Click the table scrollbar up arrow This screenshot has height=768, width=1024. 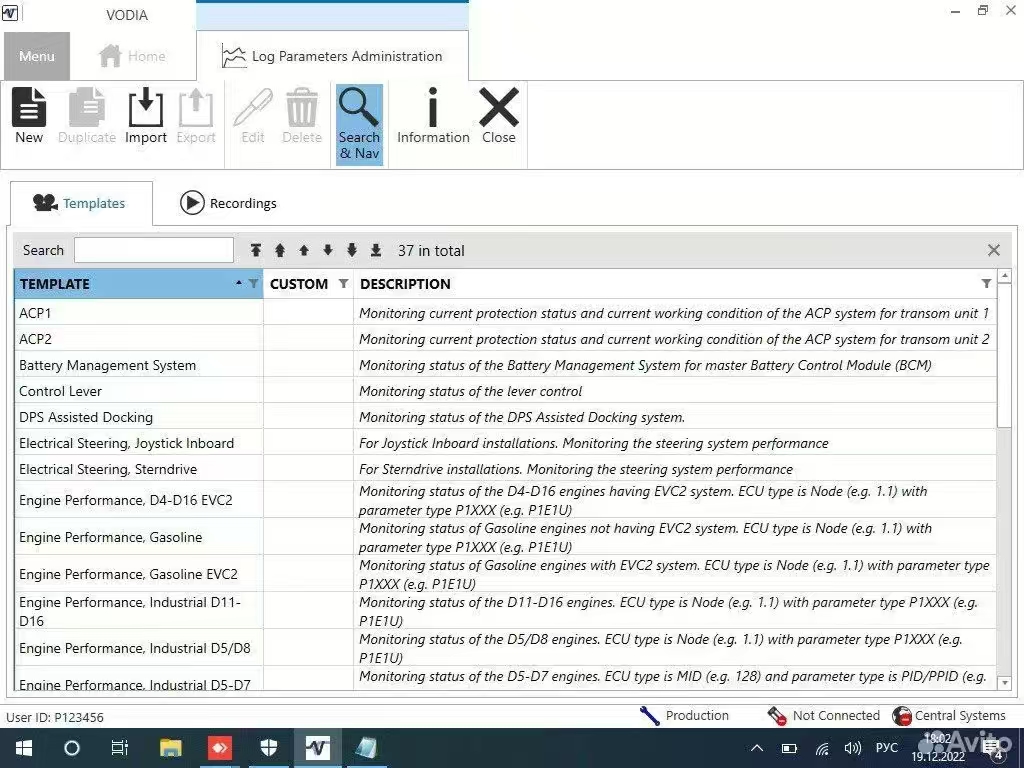[x=1005, y=276]
